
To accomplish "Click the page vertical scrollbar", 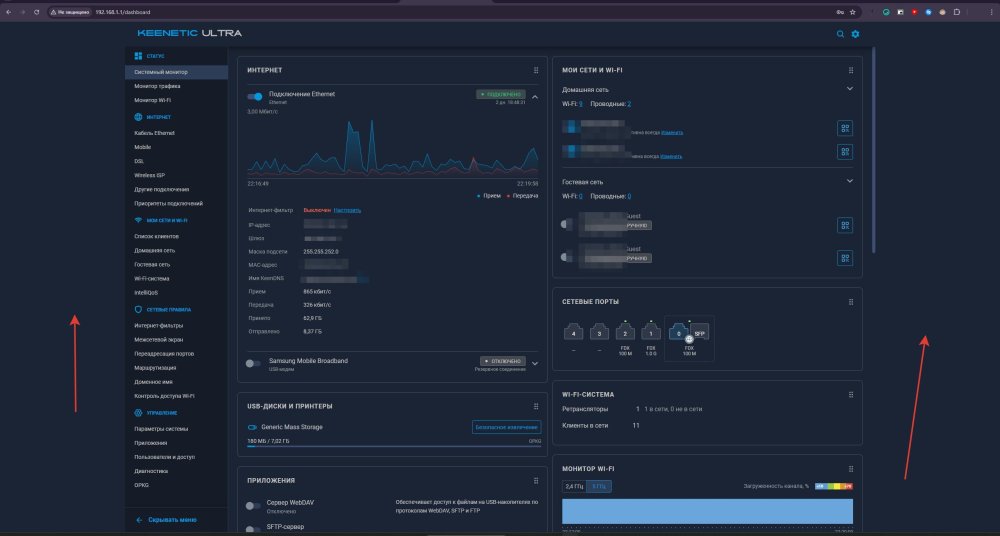I will [874, 150].
